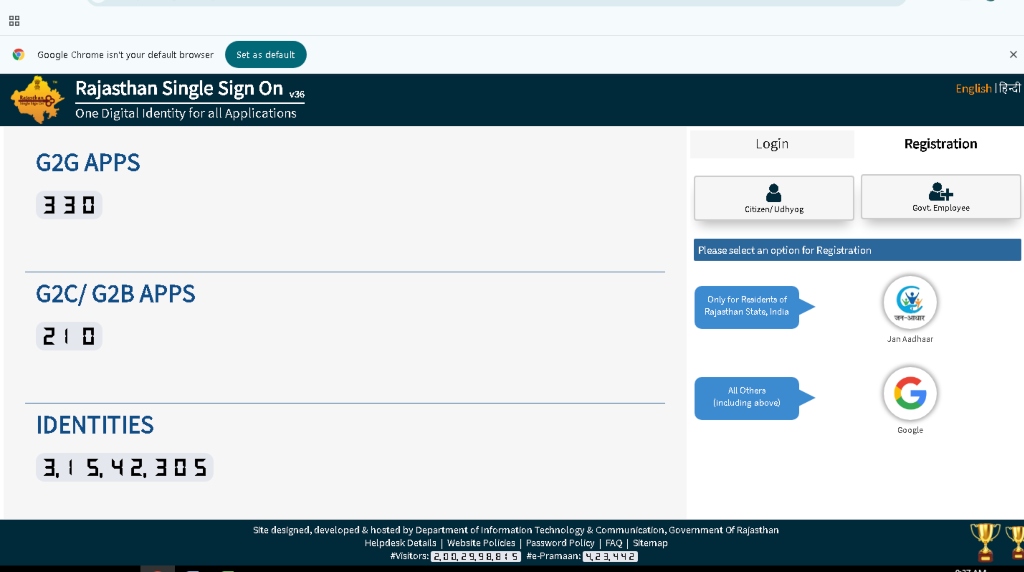The height and width of the screenshot is (572, 1024).
Task: Click 'Only for Residents of Rajasthan' callout
Action: [x=747, y=306]
